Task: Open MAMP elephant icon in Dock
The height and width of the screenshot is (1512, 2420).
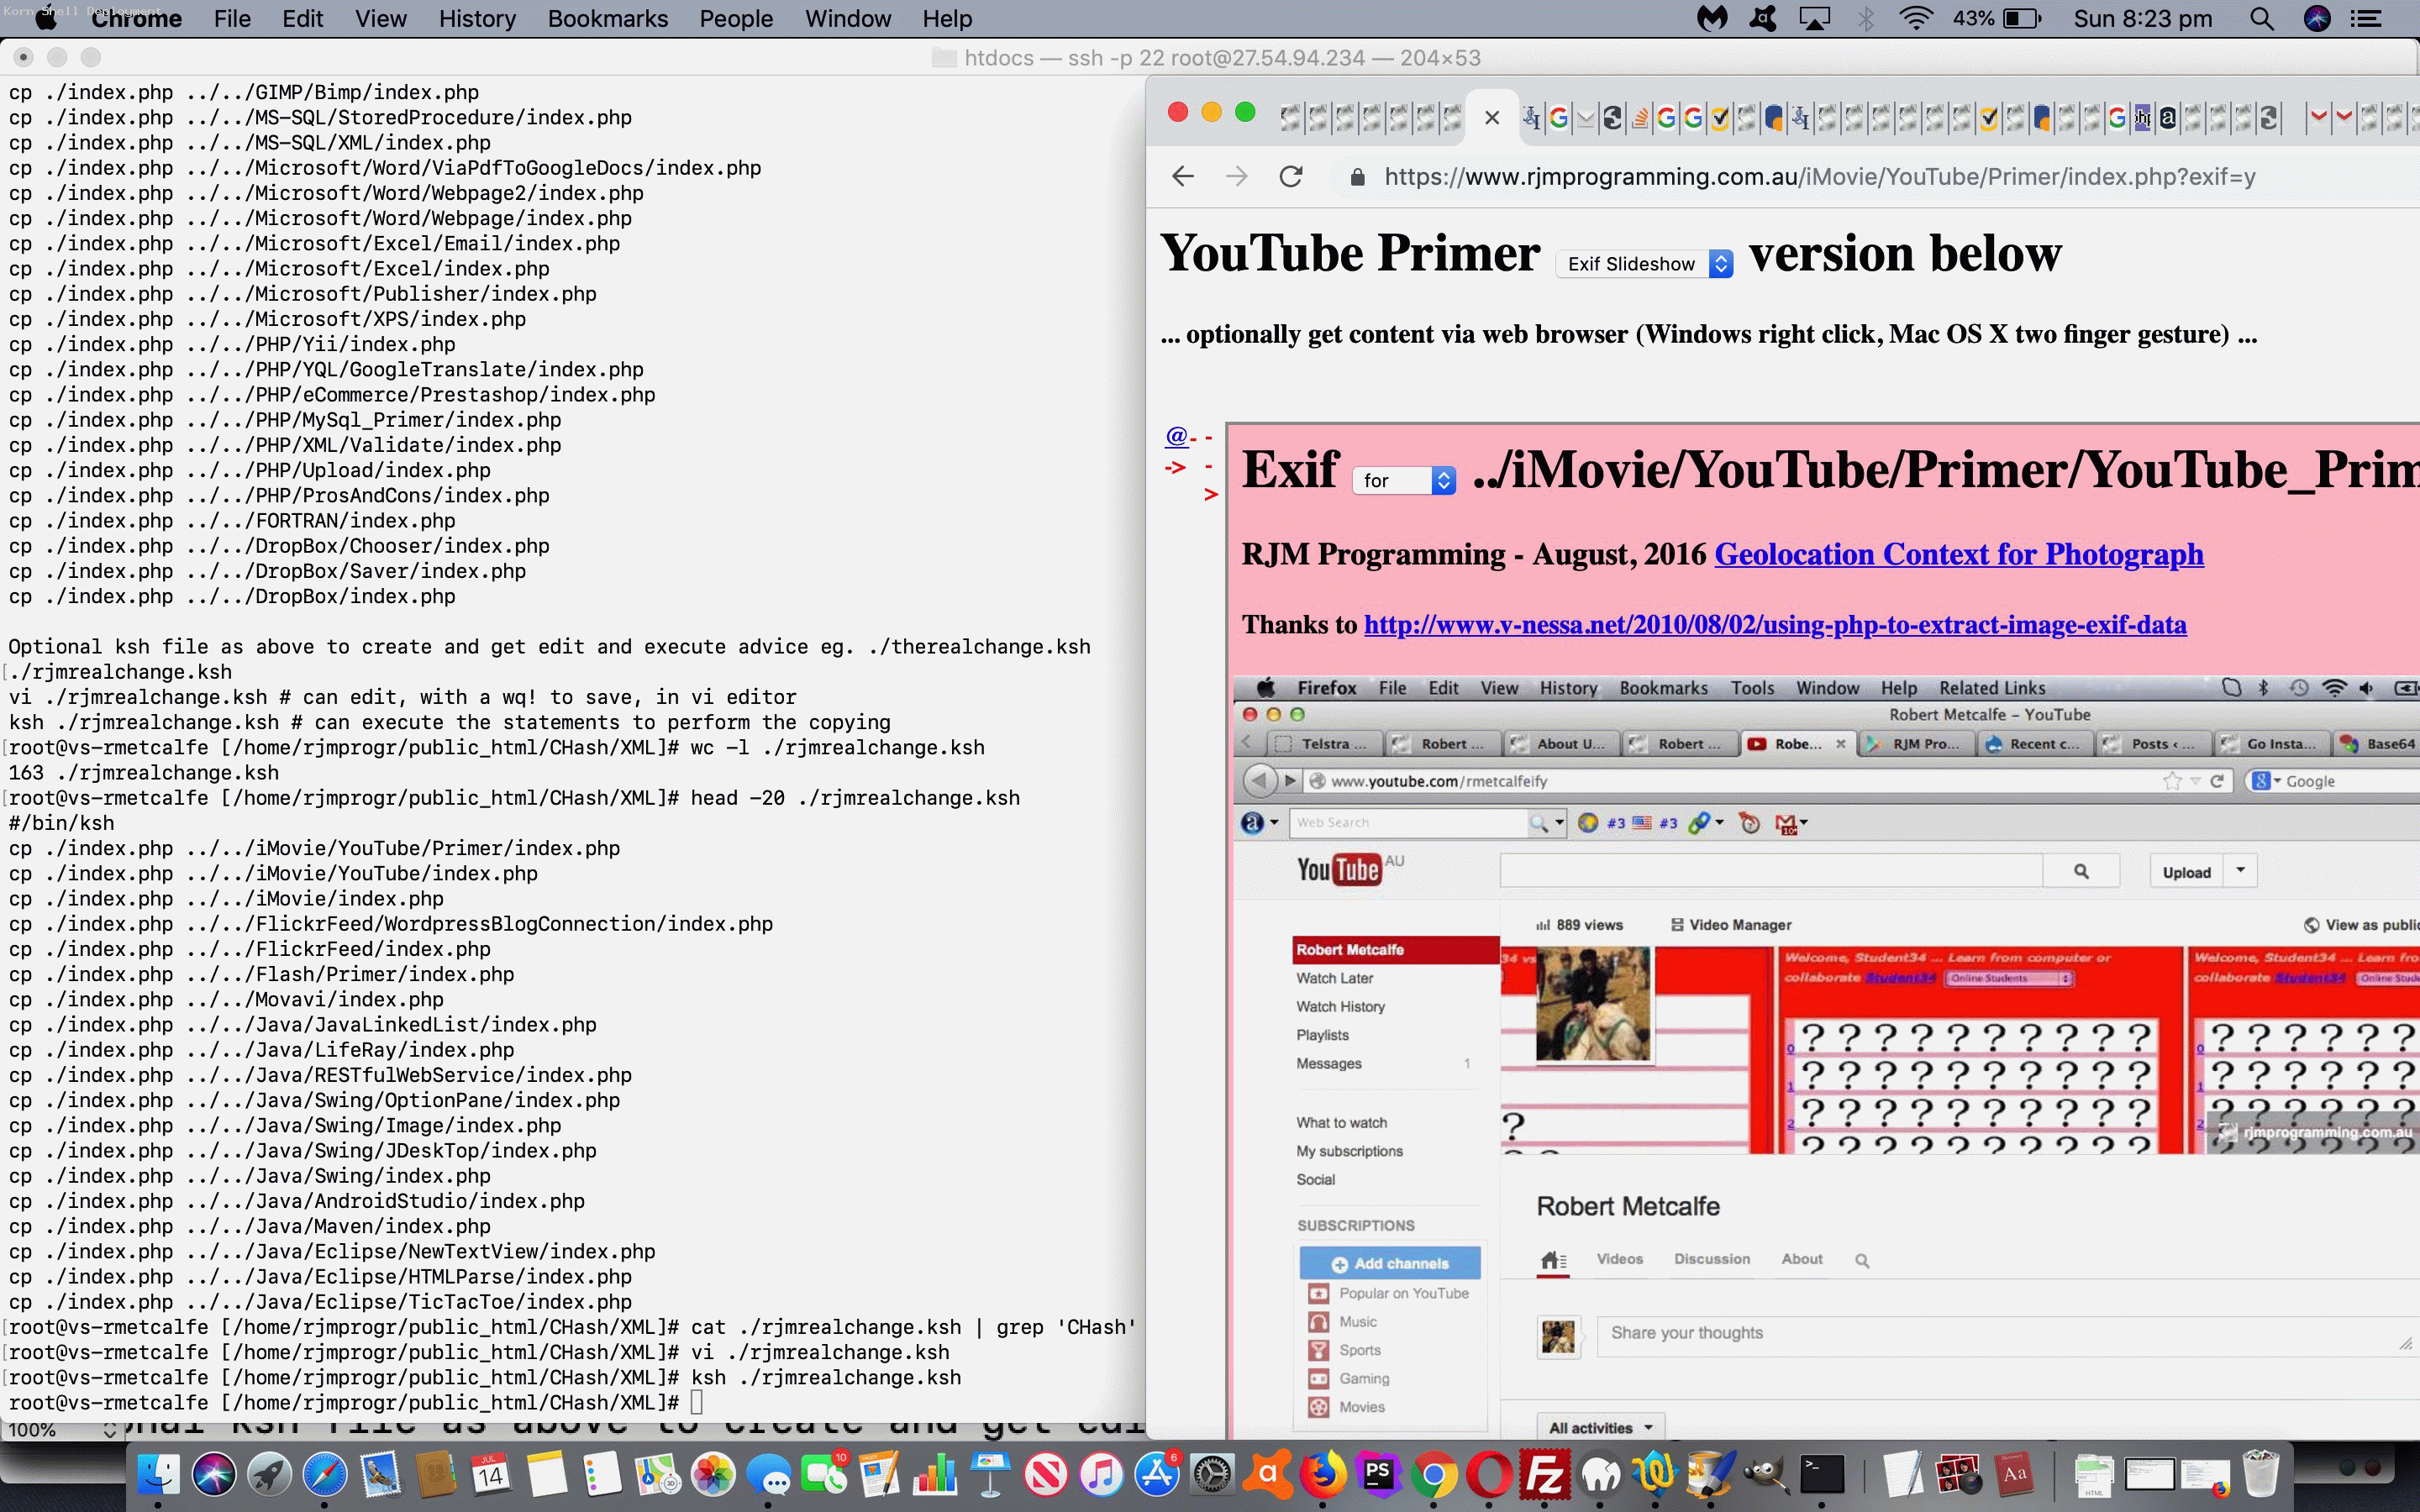Action: click(1601, 1474)
